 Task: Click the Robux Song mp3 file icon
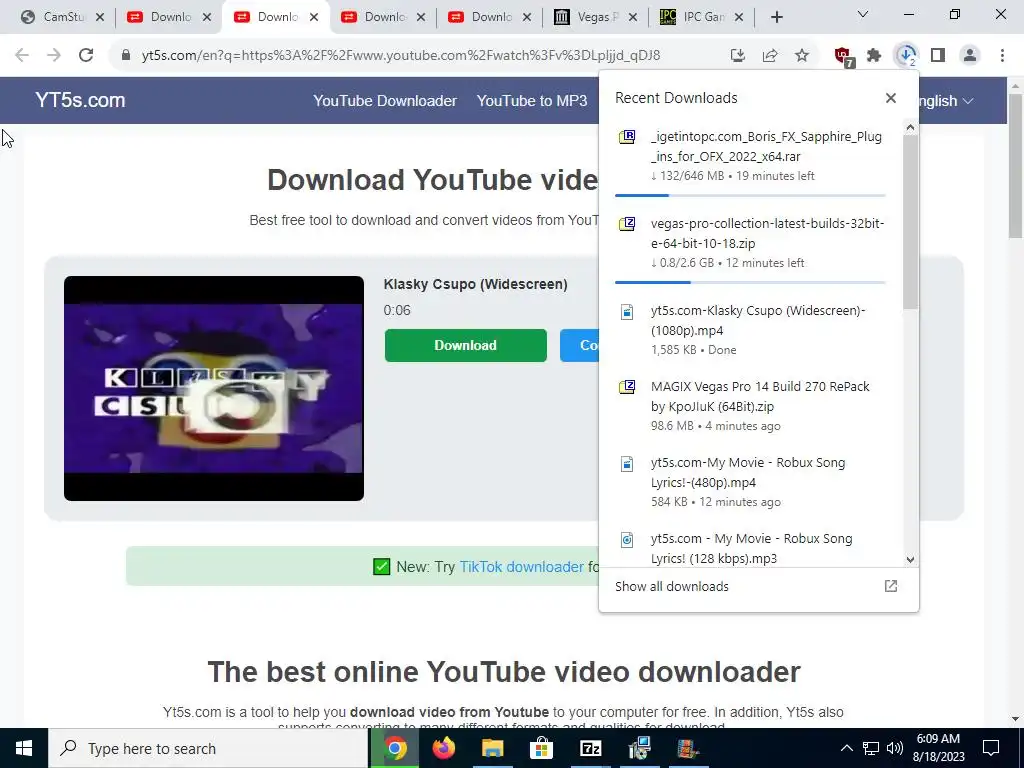[x=627, y=539]
